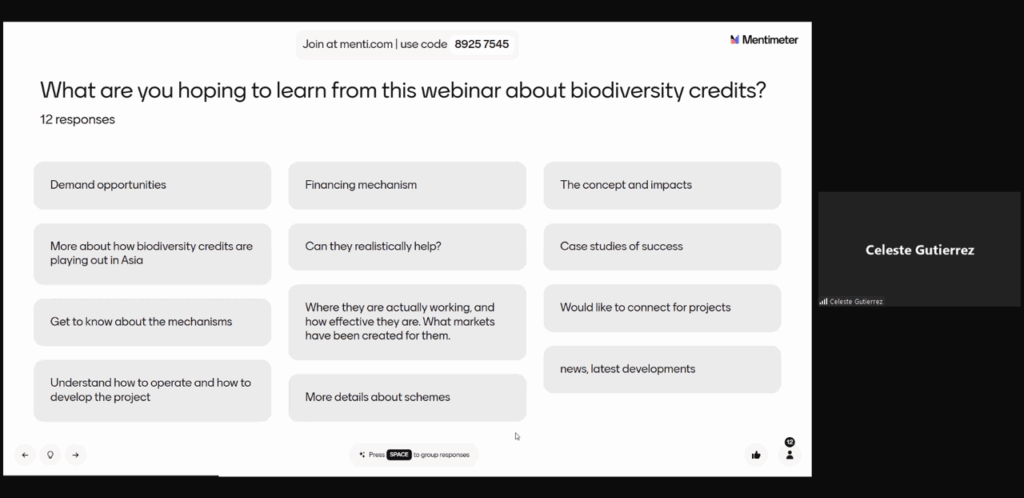Click the menti.com join code banner

(x=409, y=44)
